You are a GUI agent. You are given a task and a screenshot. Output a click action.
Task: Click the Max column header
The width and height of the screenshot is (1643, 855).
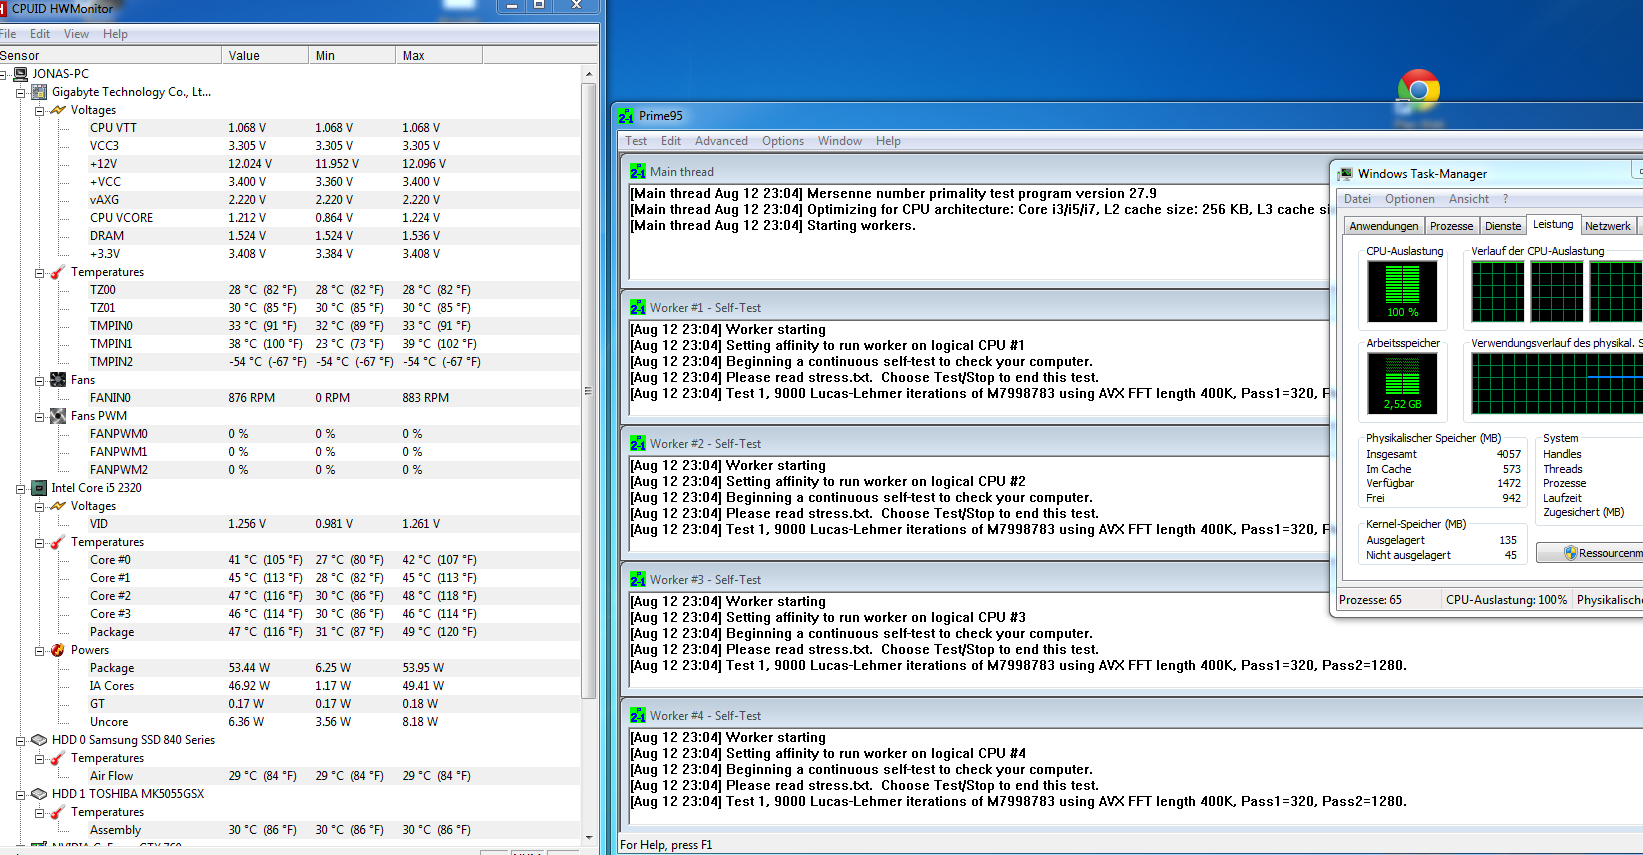[x=439, y=56]
